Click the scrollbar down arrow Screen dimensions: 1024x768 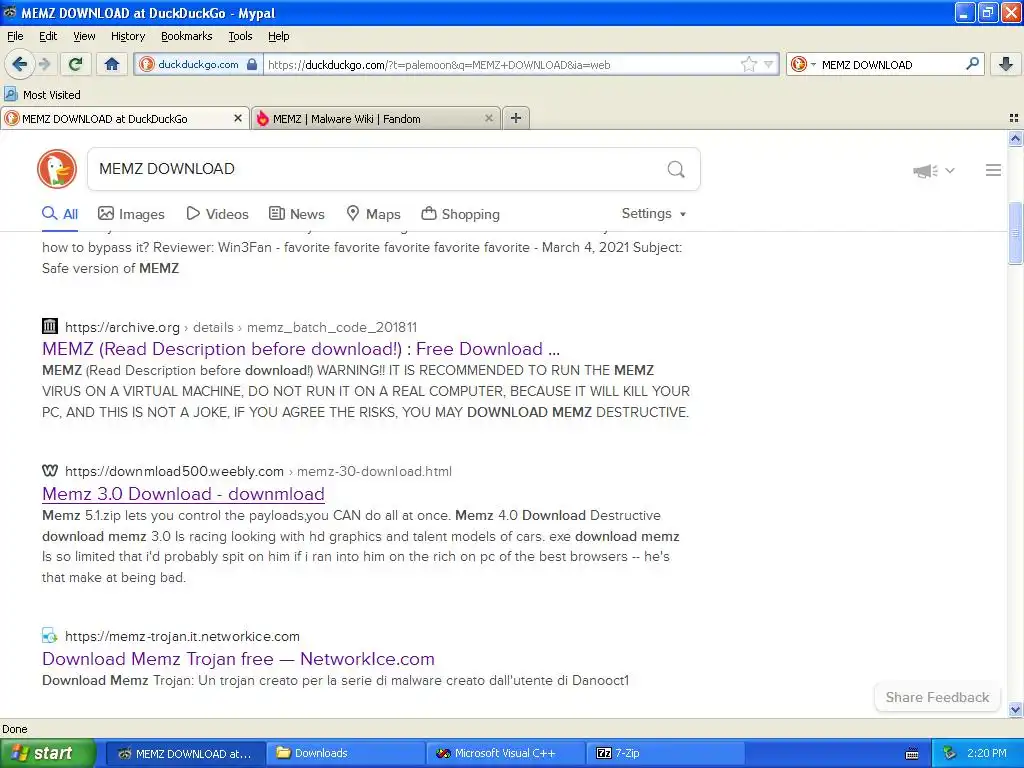click(x=1015, y=710)
